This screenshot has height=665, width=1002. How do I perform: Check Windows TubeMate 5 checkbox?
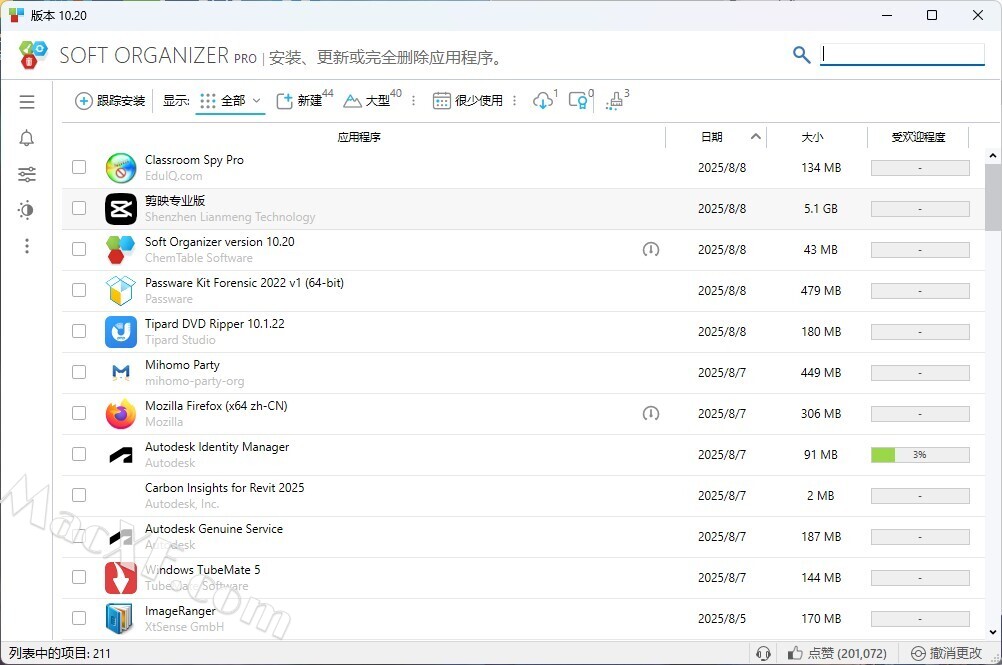coord(79,577)
